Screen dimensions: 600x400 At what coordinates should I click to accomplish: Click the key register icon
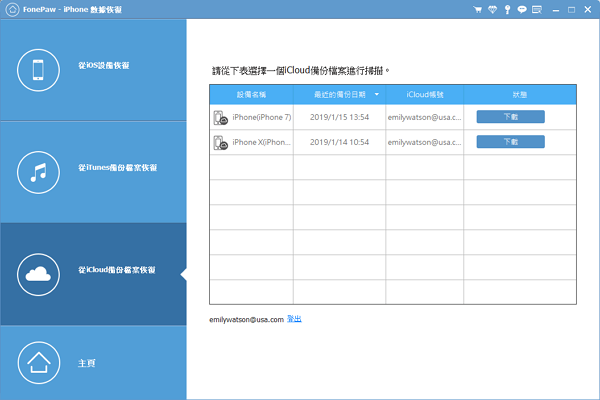click(x=507, y=8)
